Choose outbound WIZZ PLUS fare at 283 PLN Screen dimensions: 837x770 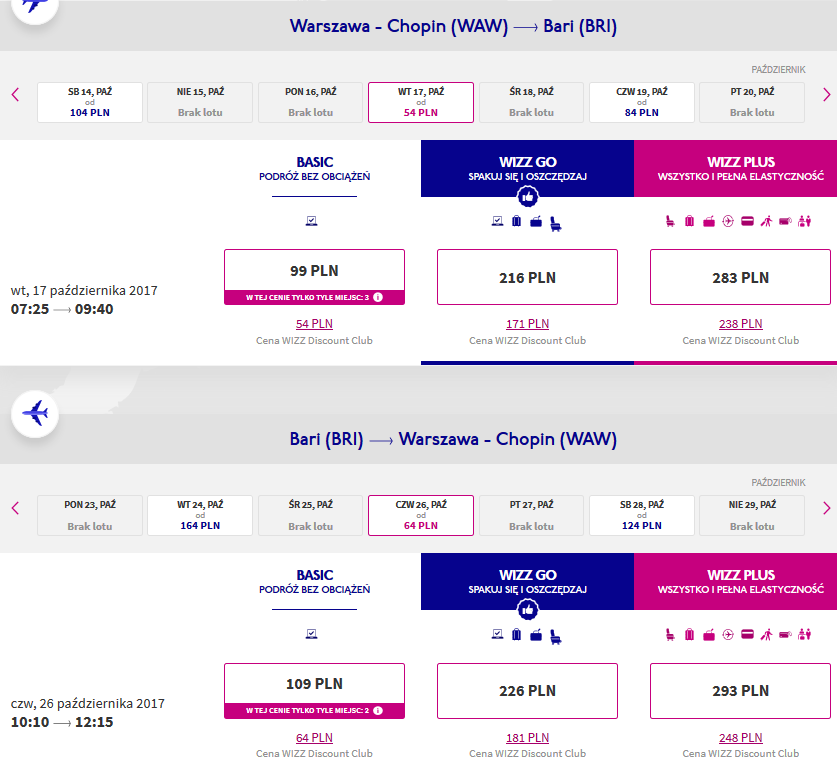[740, 277]
